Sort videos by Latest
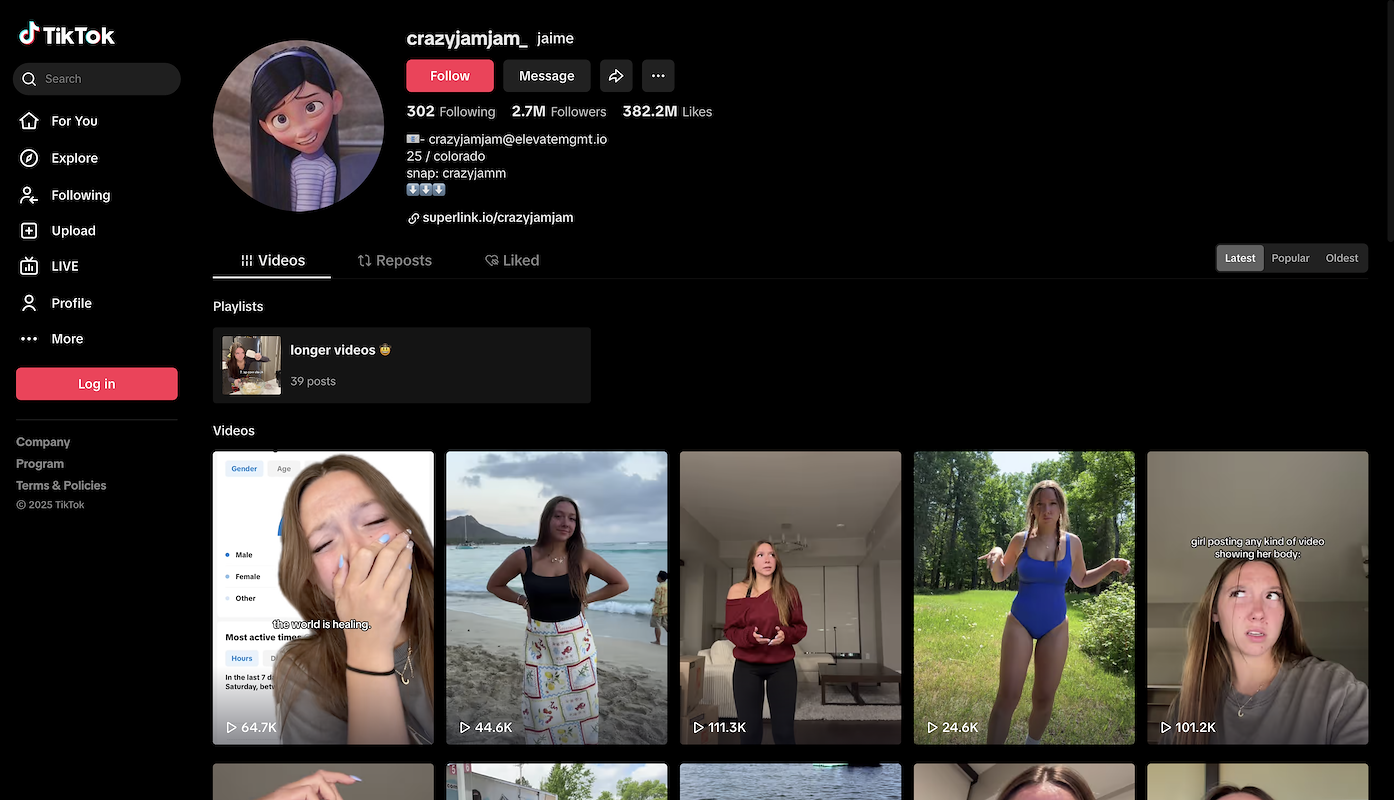 pos(1240,258)
